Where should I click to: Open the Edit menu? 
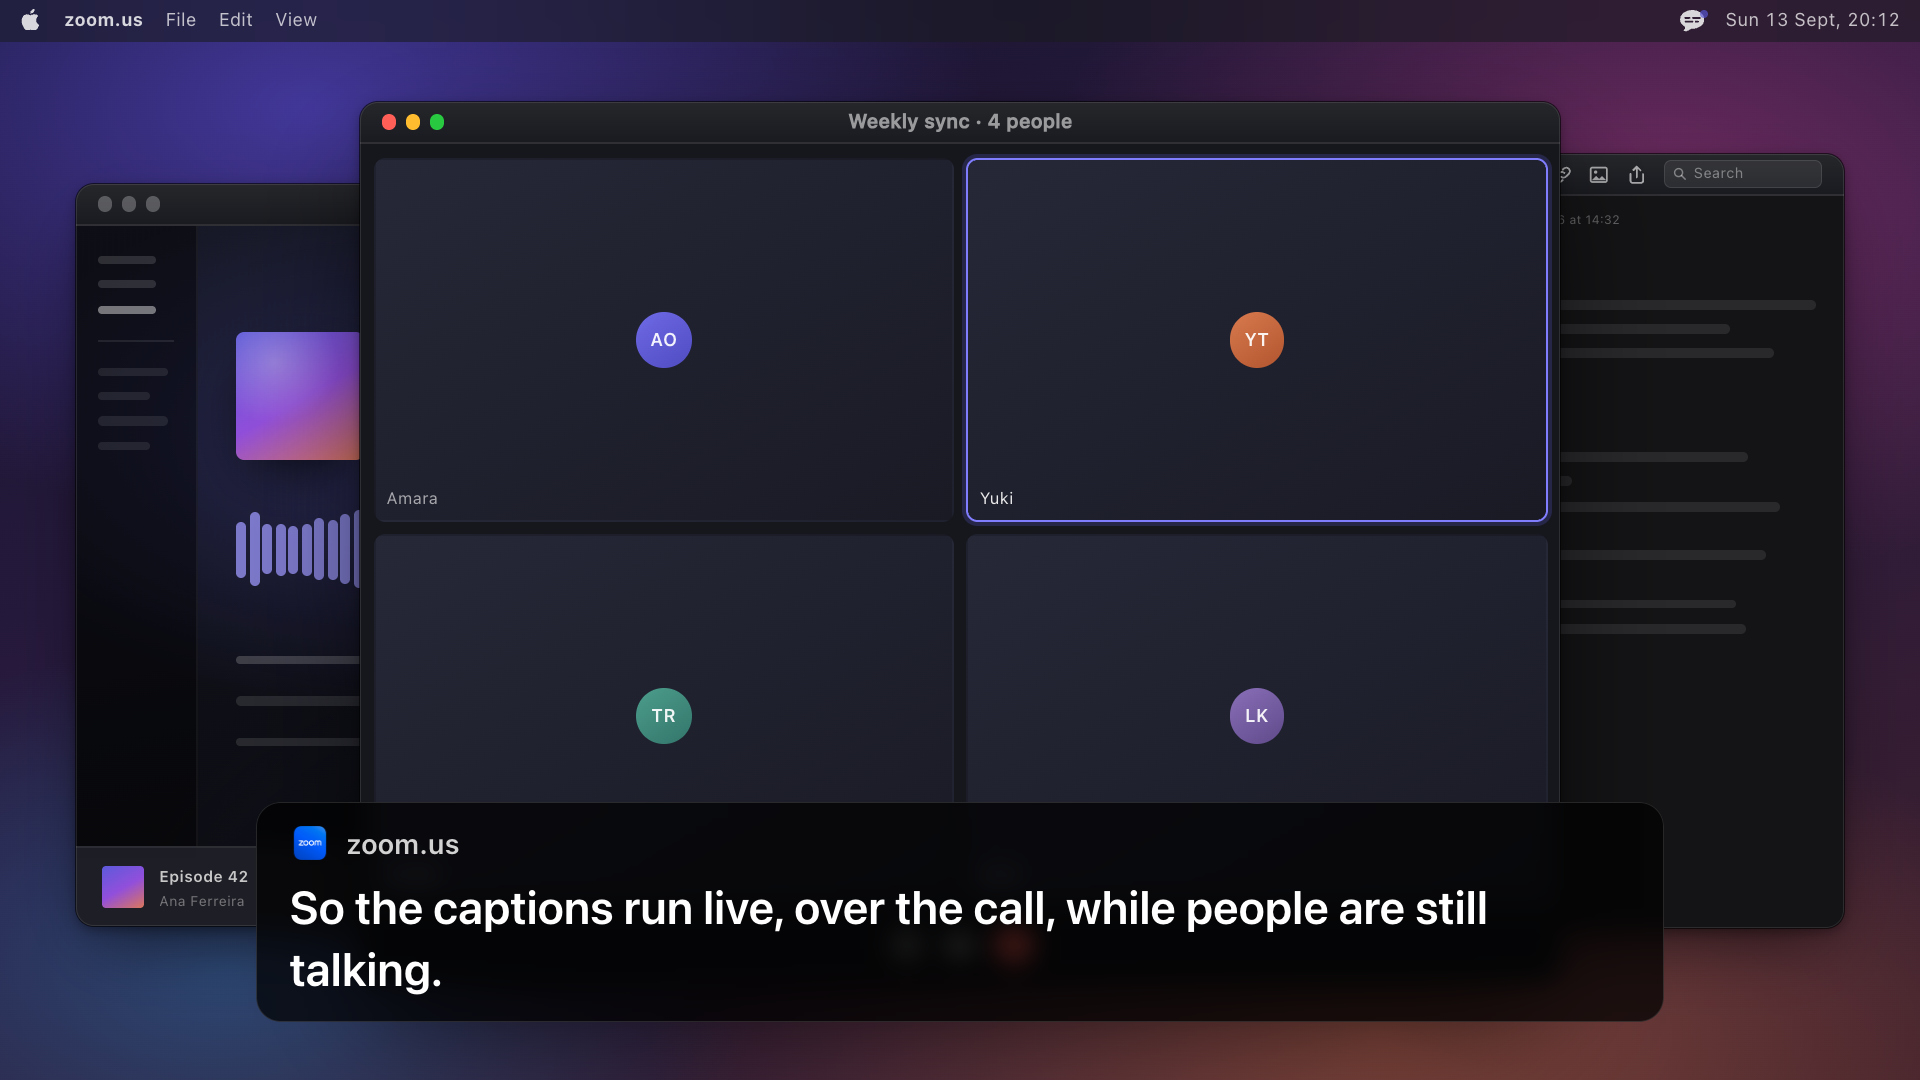(x=236, y=20)
